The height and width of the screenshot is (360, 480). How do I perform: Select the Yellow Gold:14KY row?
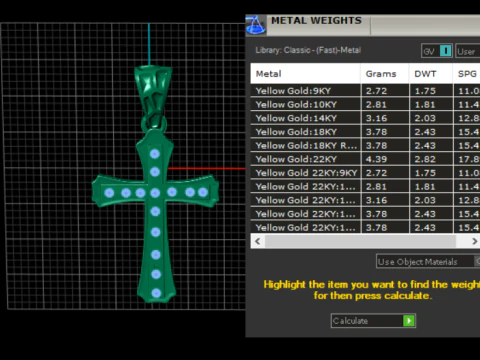tap(365, 118)
